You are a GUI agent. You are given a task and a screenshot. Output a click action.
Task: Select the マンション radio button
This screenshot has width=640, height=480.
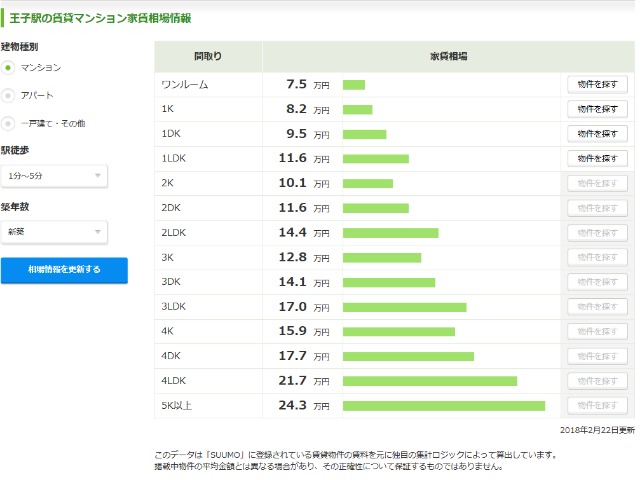[x=8, y=68]
